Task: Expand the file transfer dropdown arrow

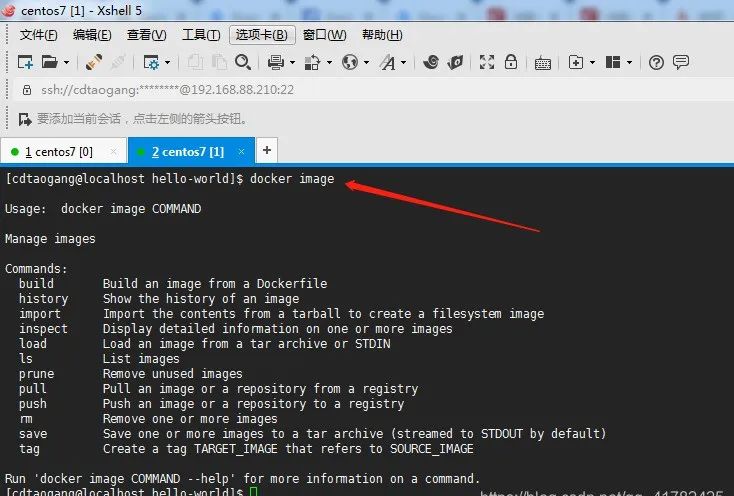Action: 330,62
